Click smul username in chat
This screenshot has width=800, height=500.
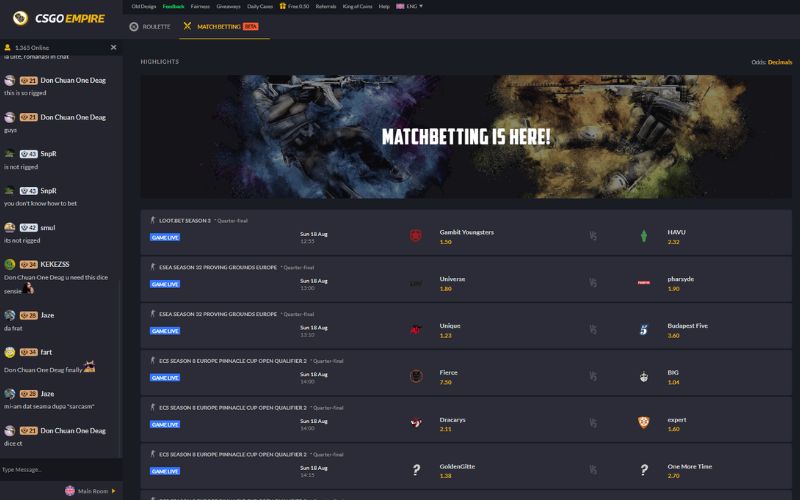coord(47,228)
